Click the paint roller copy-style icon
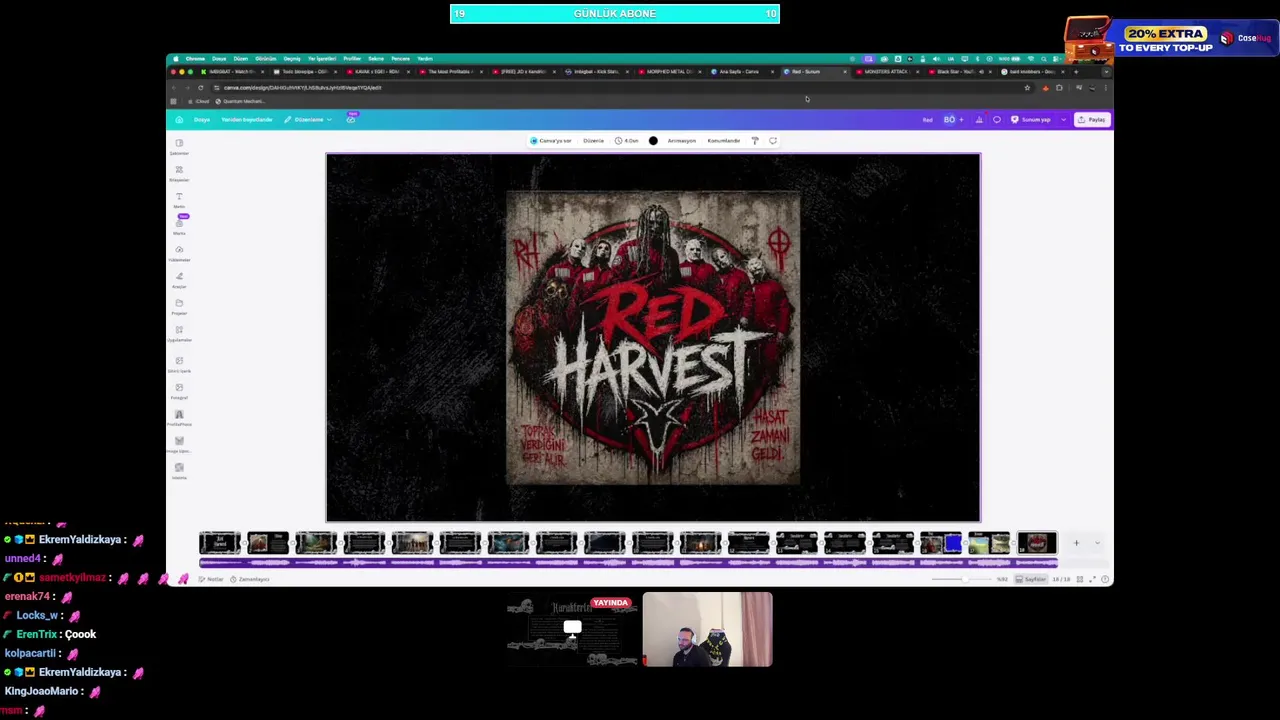1280x720 pixels. [x=755, y=141]
